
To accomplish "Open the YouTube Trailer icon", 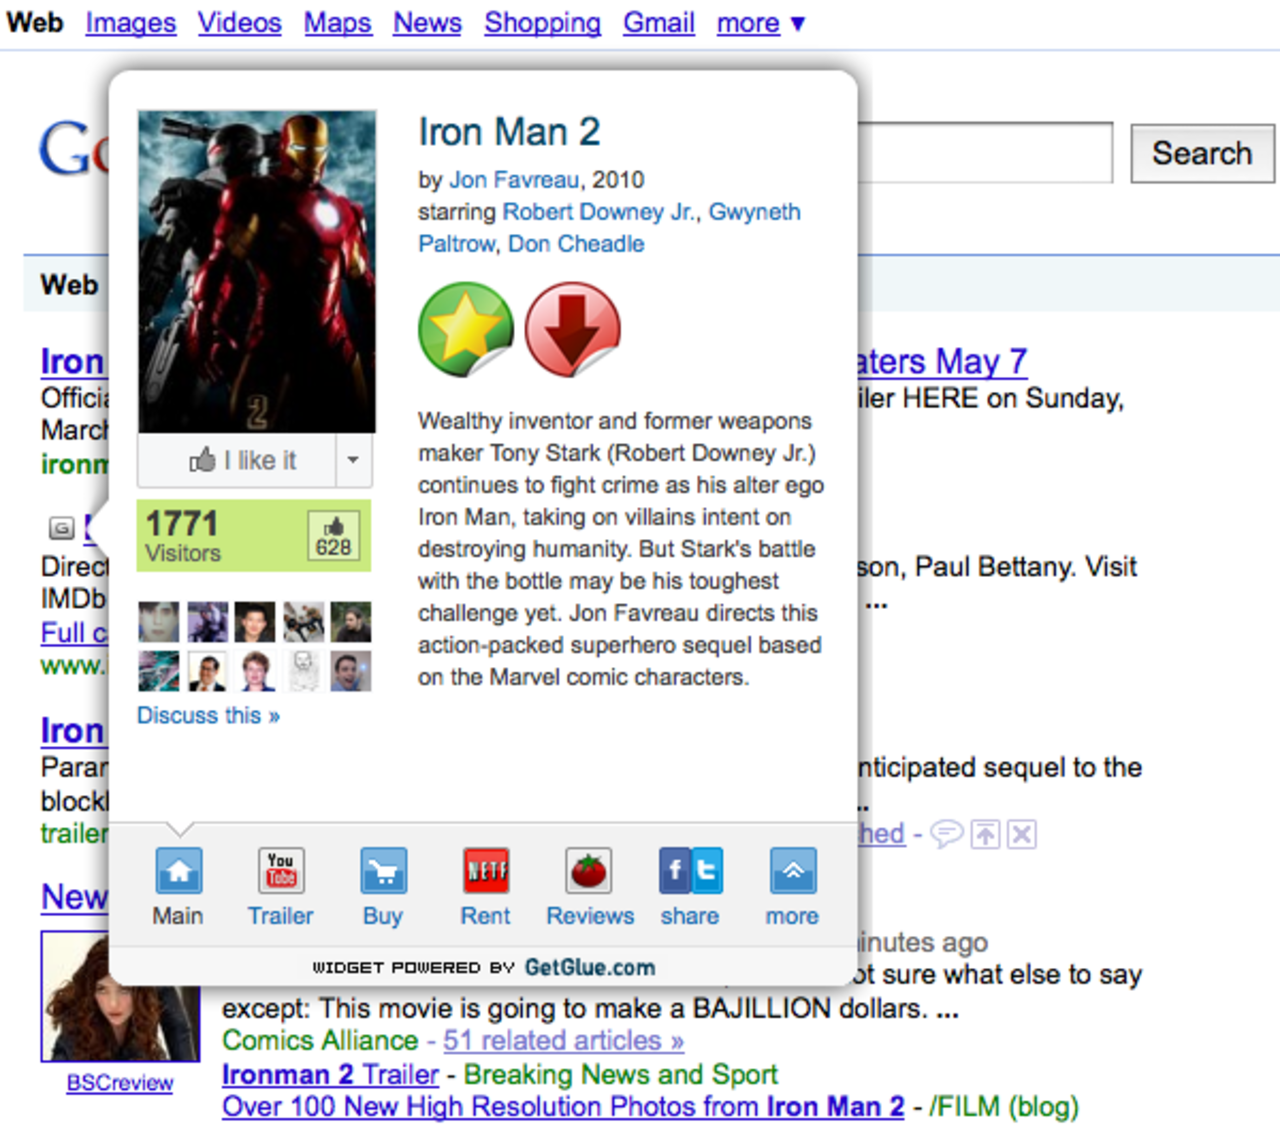I will (281, 872).
